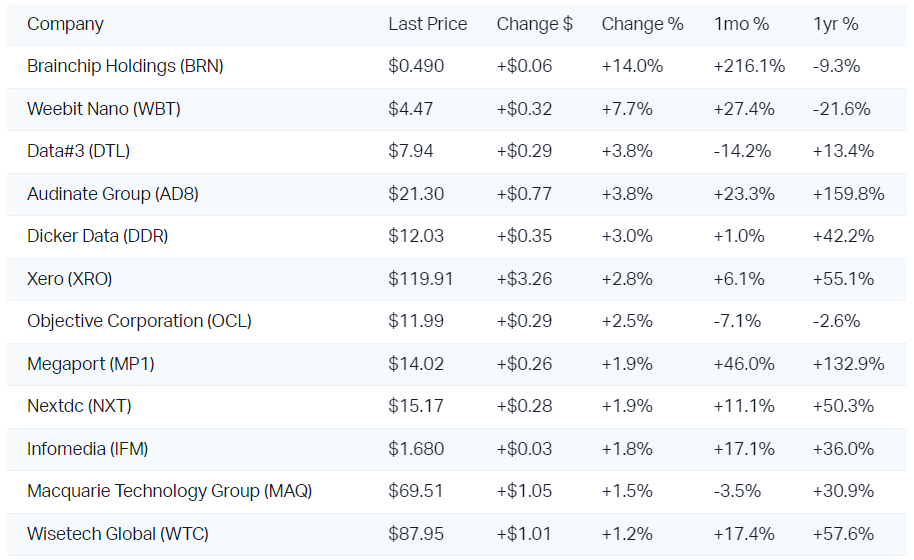Open Xero (XRO) stock details
This screenshot has height=560, width=914.
click(x=69, y=279)
